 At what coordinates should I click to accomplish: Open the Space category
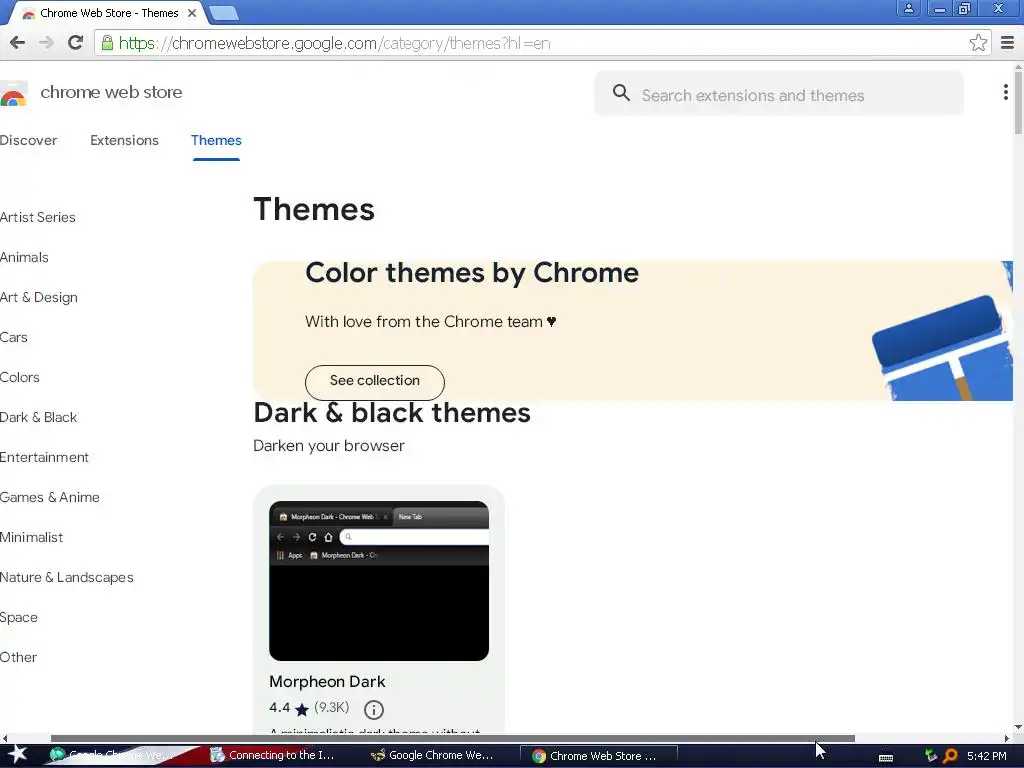[19, 617]
